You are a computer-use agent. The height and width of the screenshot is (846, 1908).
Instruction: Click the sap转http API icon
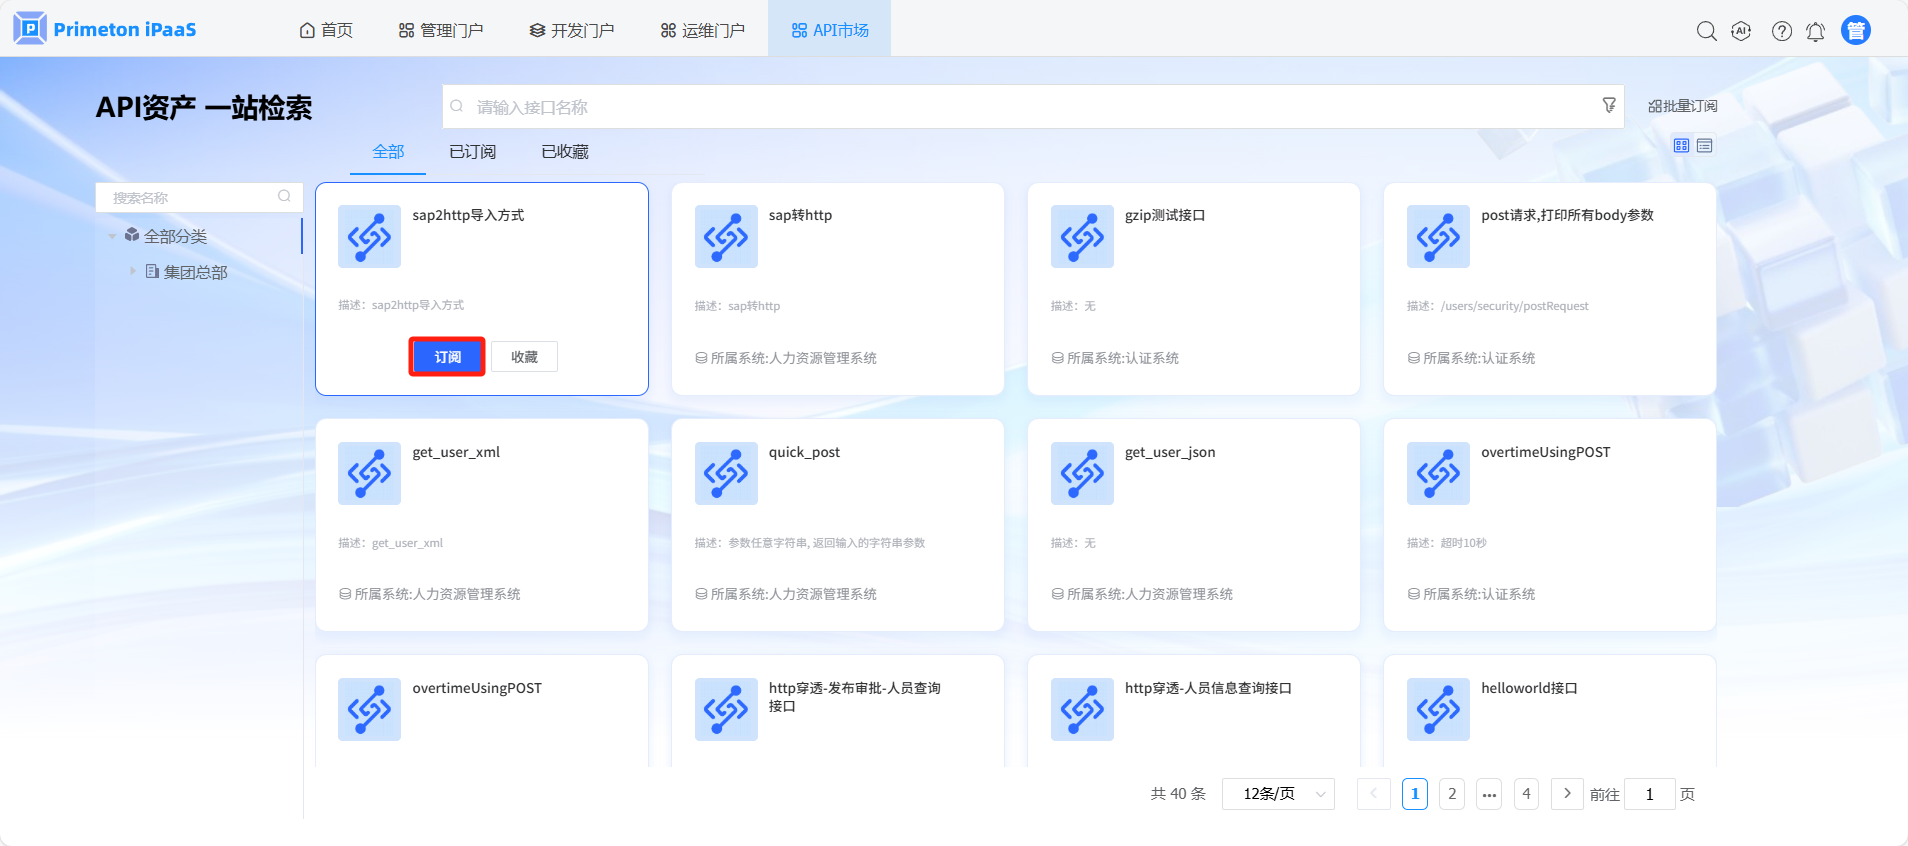726,237
